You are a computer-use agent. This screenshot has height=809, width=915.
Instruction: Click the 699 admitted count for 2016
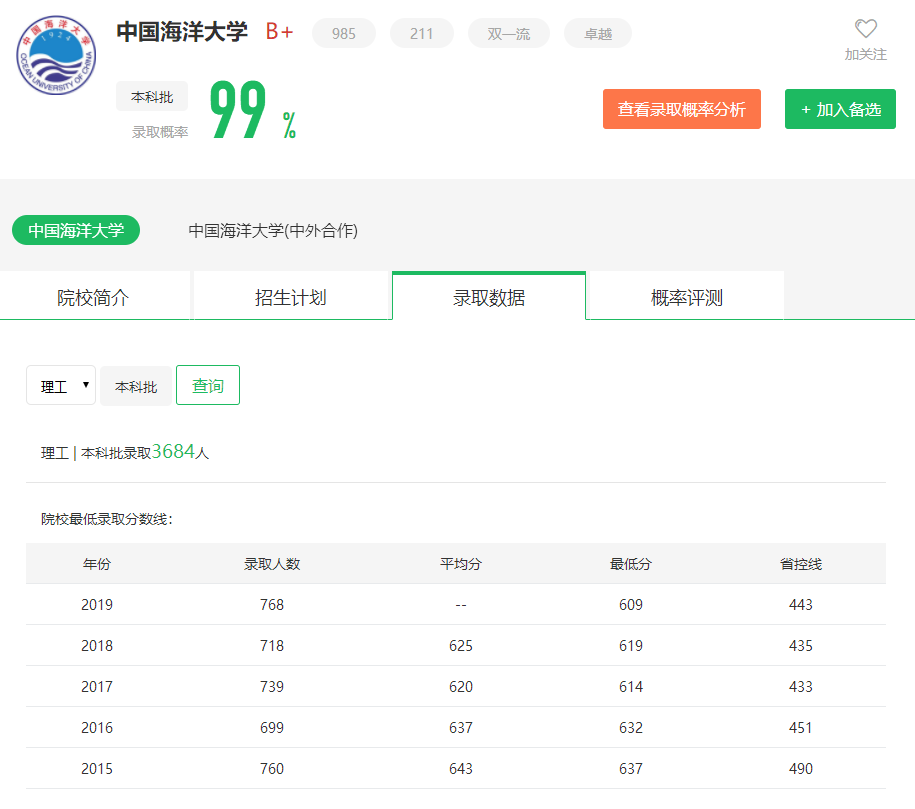pyautogui.click(x=272, y=727)
